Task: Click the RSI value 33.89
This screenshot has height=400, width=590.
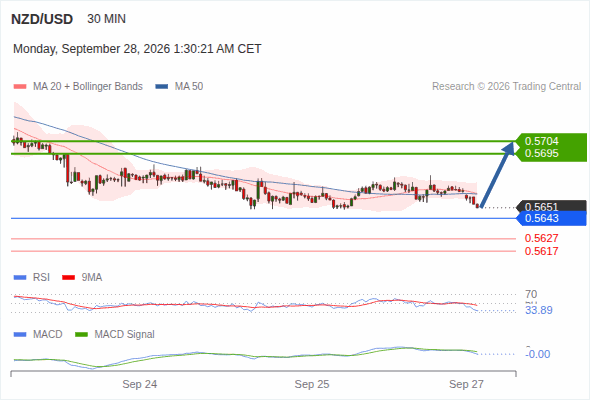Action: coord(539,310)
